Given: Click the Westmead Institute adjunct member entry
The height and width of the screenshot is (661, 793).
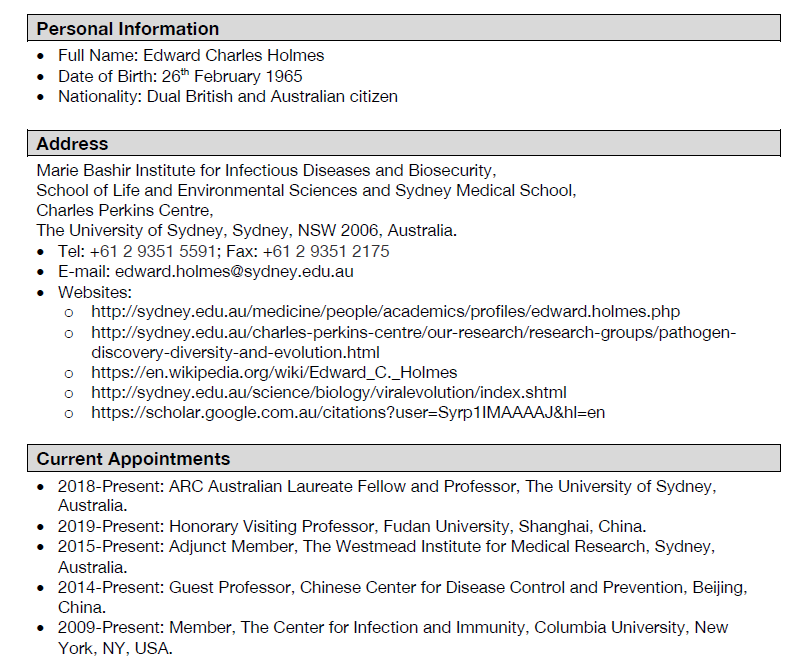Looking at the screenshot, I should click(385, 547).
